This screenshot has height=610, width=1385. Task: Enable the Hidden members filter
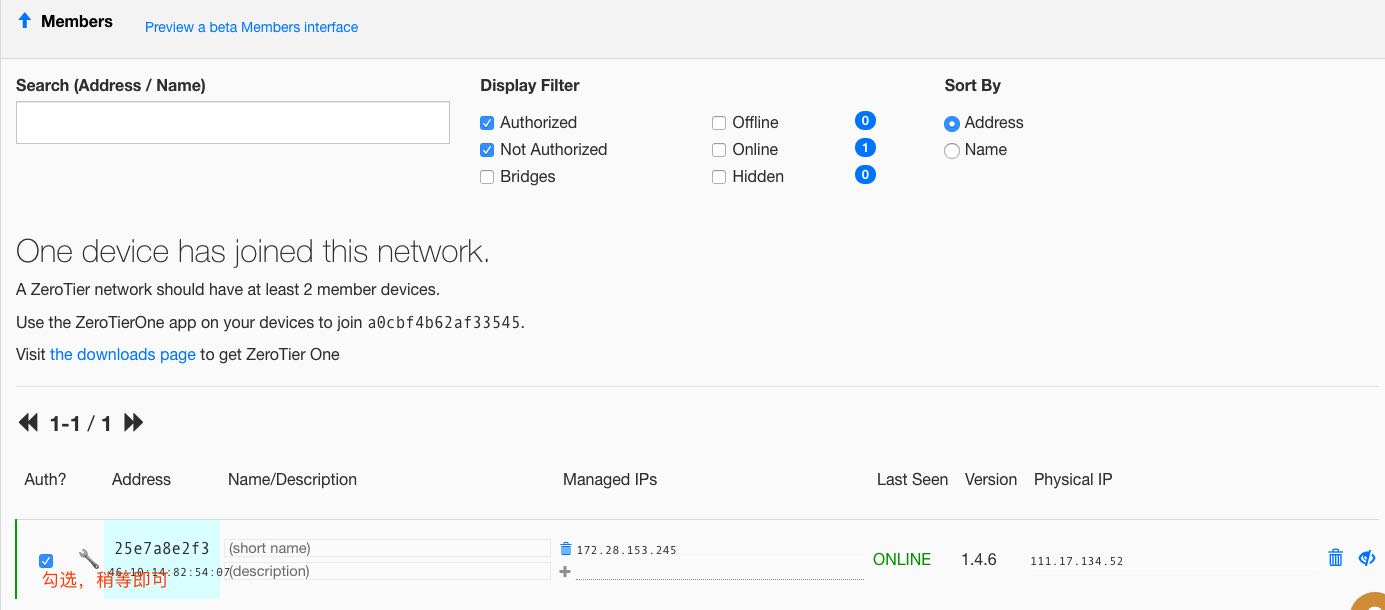[x=719, y=177]
